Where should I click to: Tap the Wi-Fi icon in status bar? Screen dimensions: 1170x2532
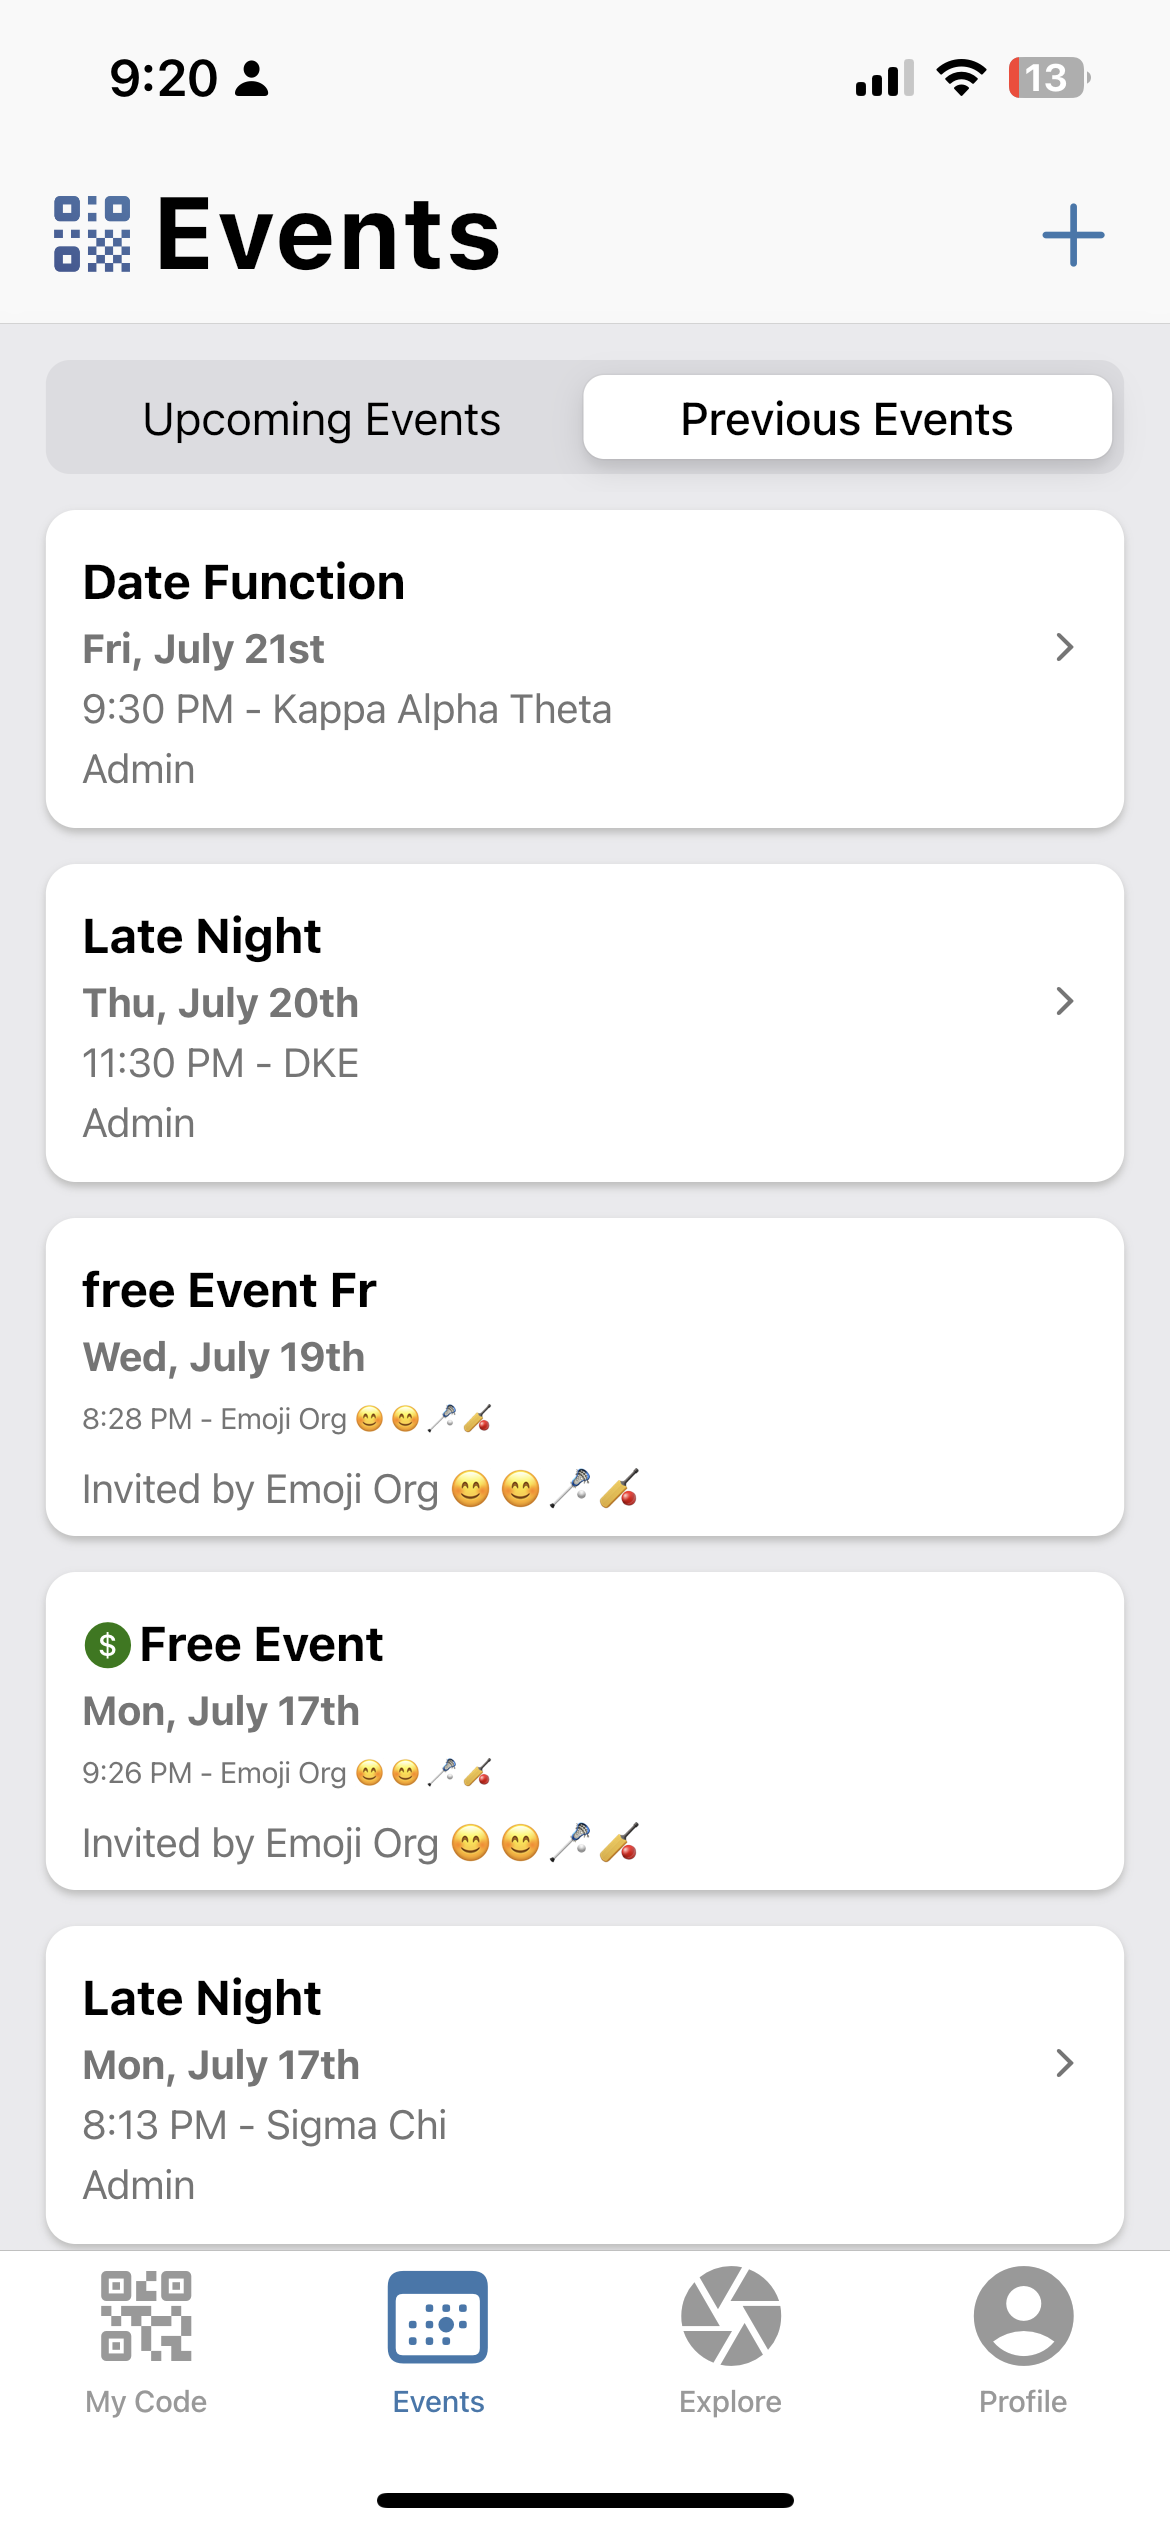pyautogui.click(x=961, y=77)
